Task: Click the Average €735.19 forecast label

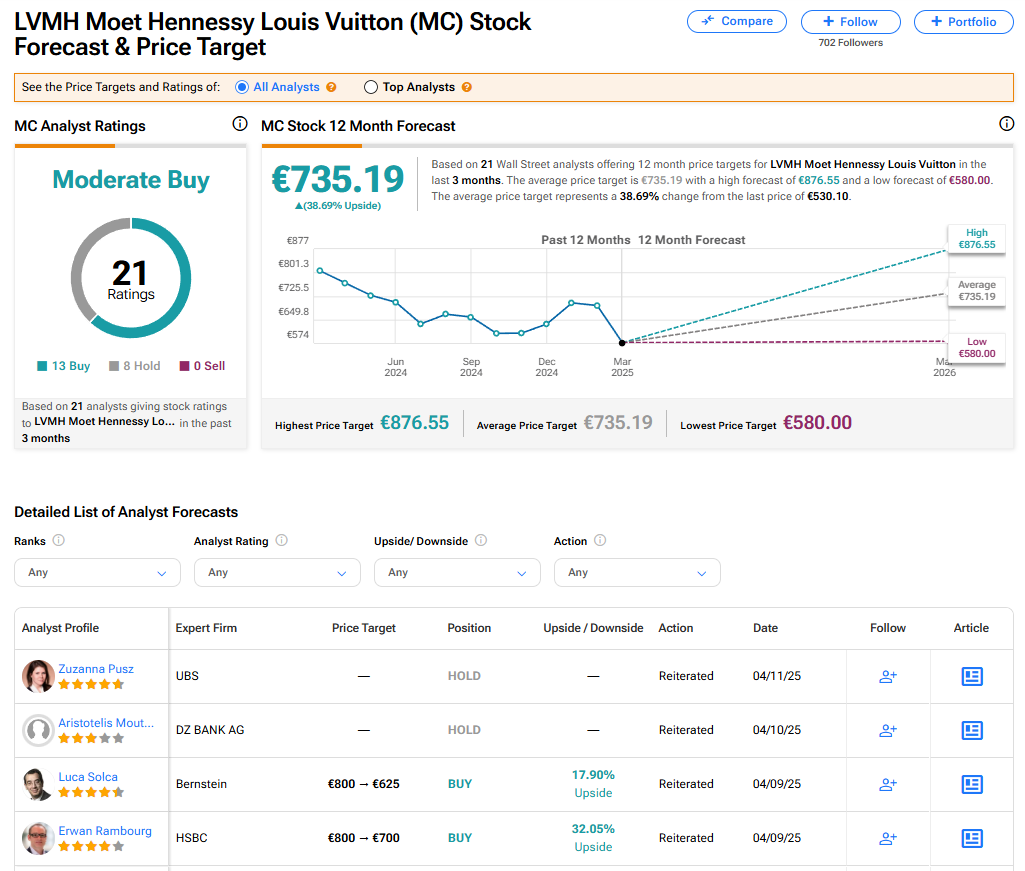Action: pyautogui.click(x=977, y=290)
